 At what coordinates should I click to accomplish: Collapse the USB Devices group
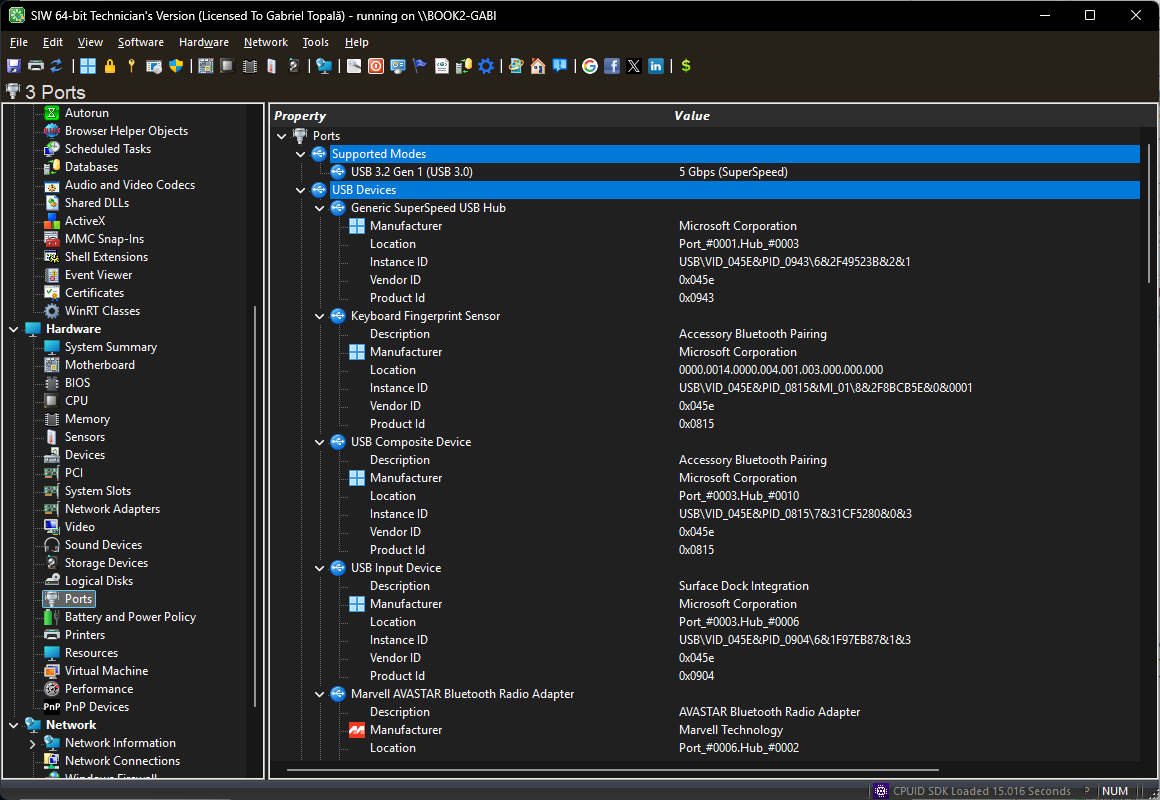[300, 190]
